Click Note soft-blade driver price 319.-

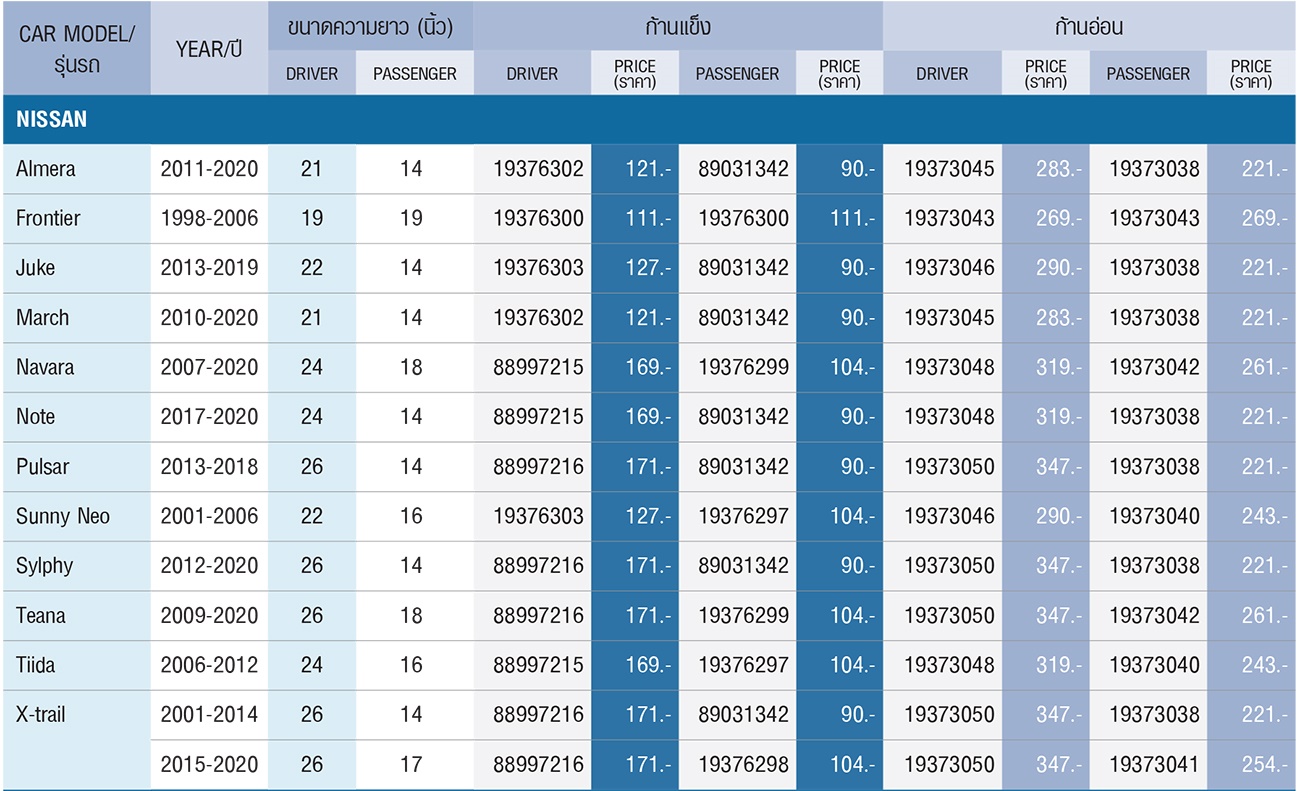coord(1058,417)
